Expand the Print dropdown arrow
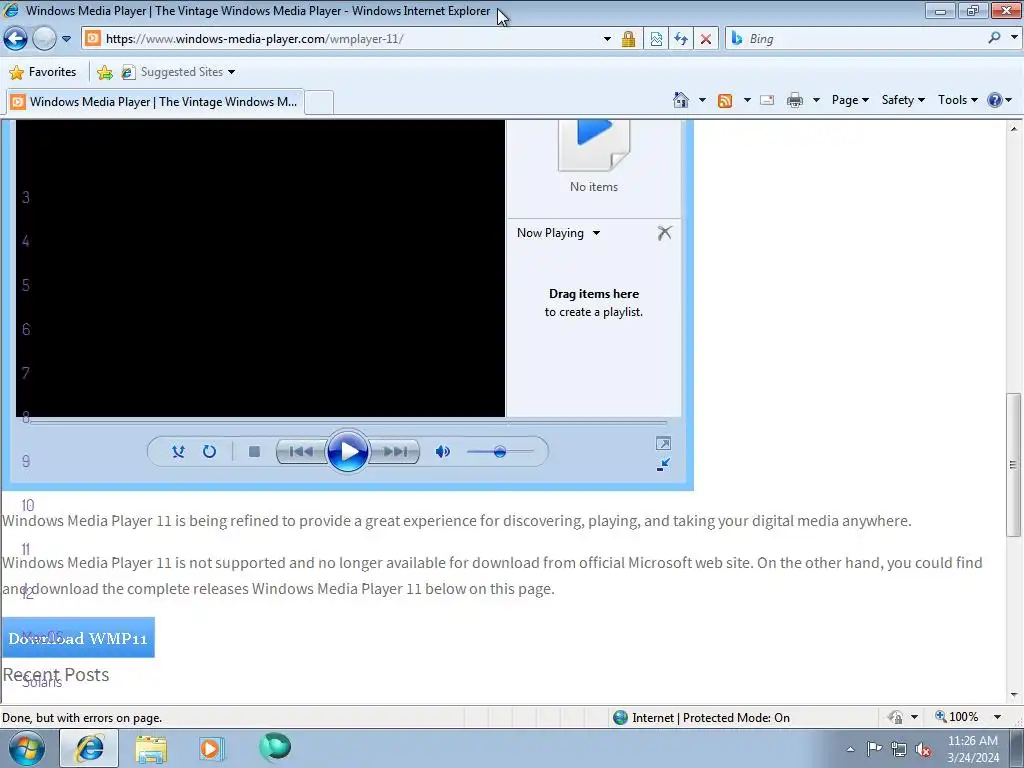1024x768 pixels. [816, 100]
